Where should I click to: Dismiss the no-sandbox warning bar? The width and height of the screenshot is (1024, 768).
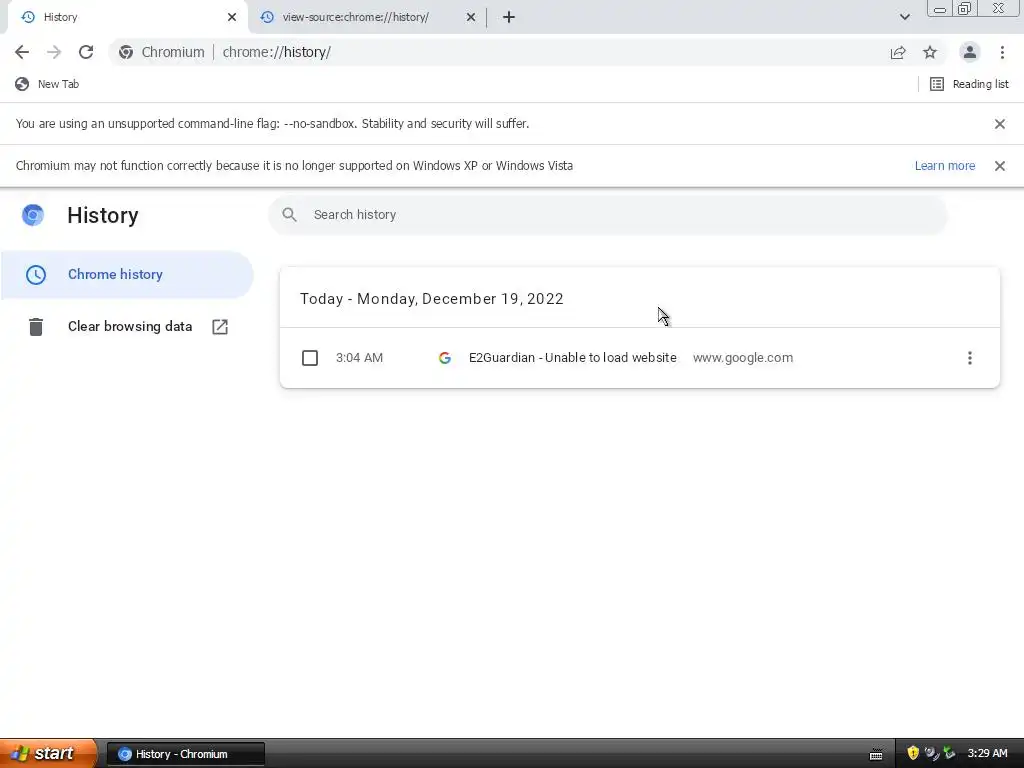[x=999, y=124]
